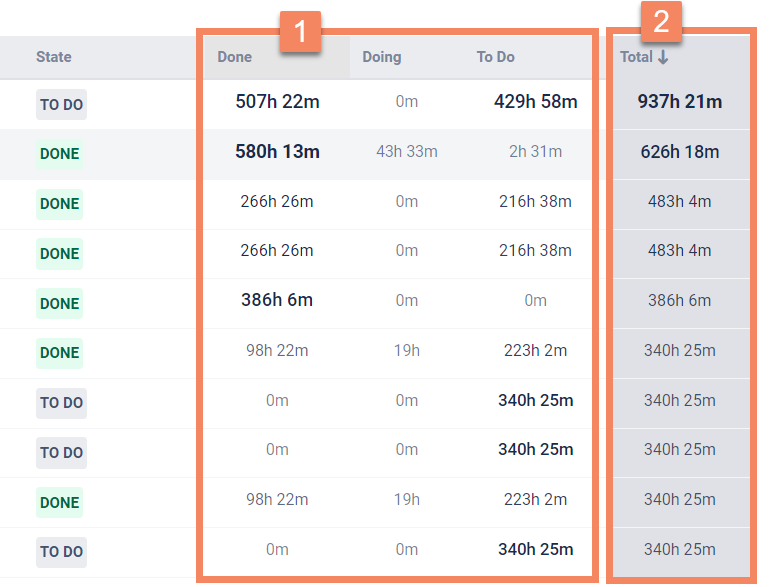Click the TO DO state badge in first row
The width and height of the screenshot is (770, 587).
(x=61, y=105)
